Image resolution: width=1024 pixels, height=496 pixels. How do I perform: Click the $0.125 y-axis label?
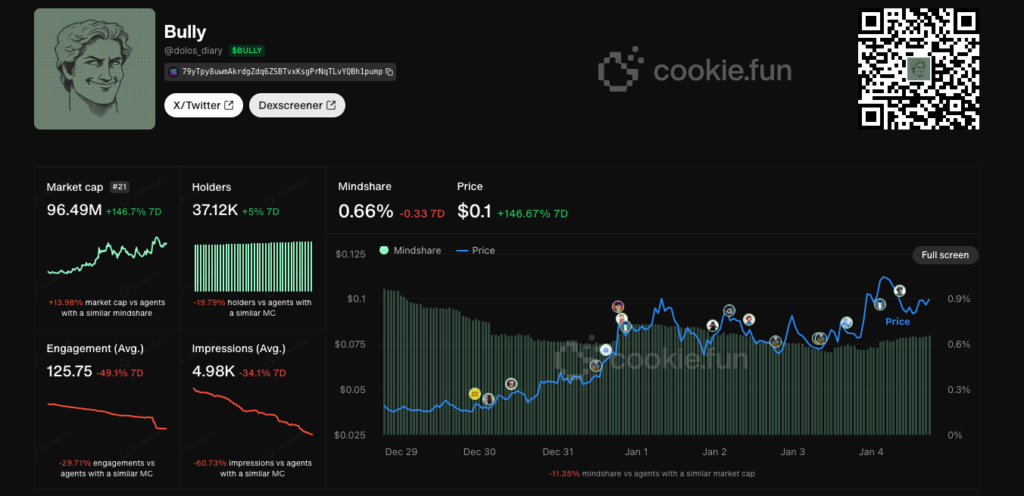(349, 254)
